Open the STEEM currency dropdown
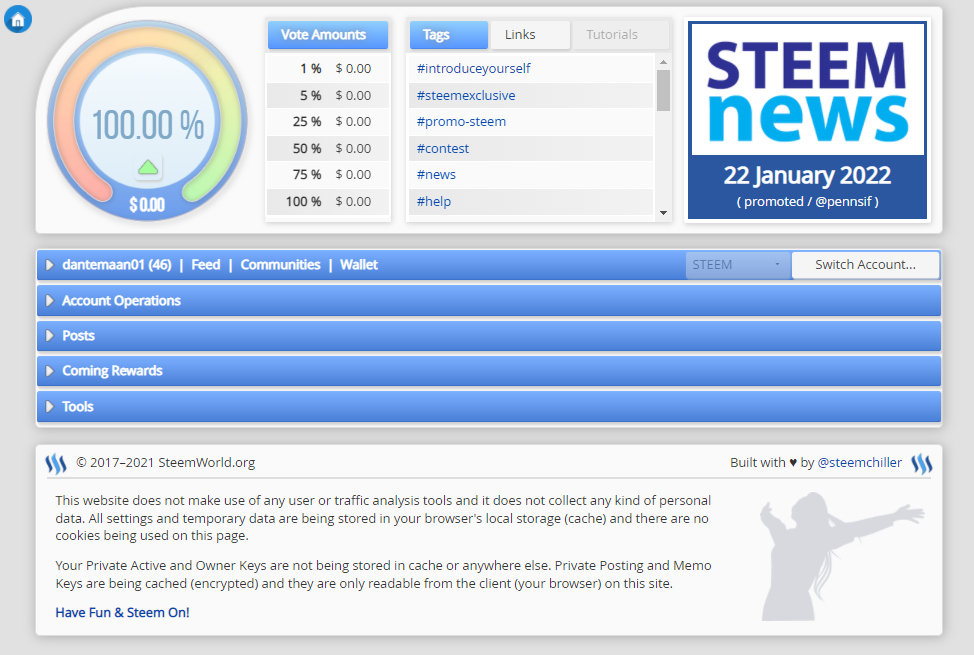This screenshot has width=974, height=655. coord(737,265)
